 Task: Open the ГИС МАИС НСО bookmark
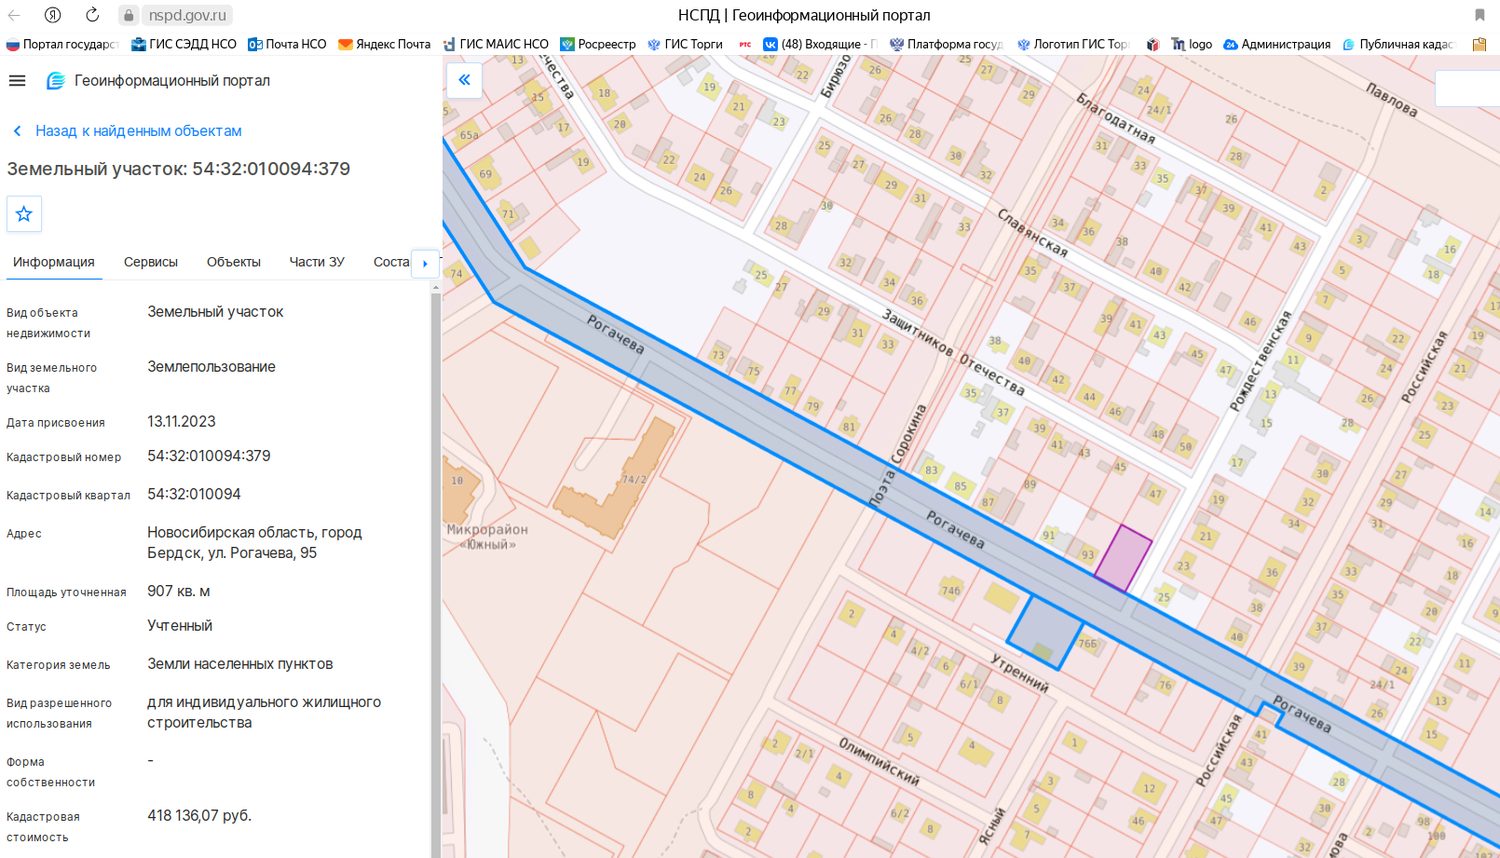(x=495, y=44)
